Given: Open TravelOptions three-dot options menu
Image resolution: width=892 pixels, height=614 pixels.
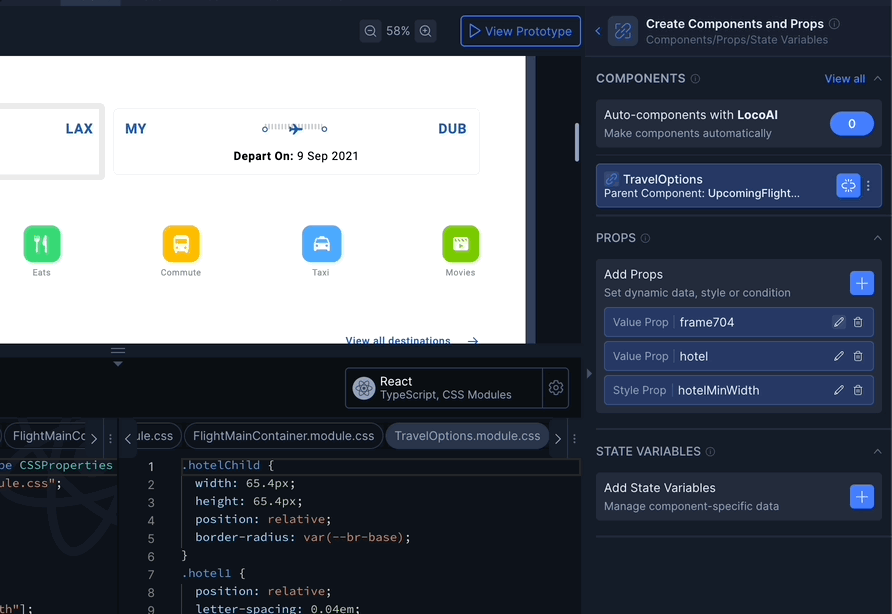Looking at the screenshot, I should (x=869, y=186).
